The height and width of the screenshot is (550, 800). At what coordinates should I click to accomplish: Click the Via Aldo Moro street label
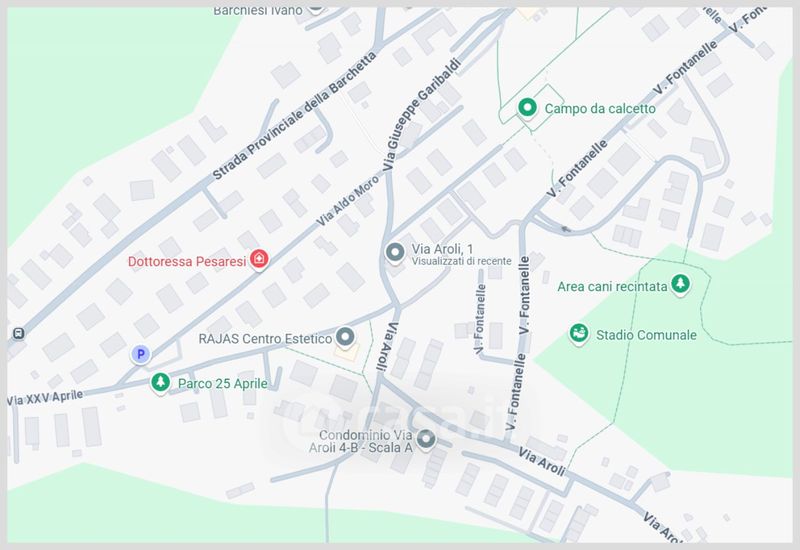point(347,201)
